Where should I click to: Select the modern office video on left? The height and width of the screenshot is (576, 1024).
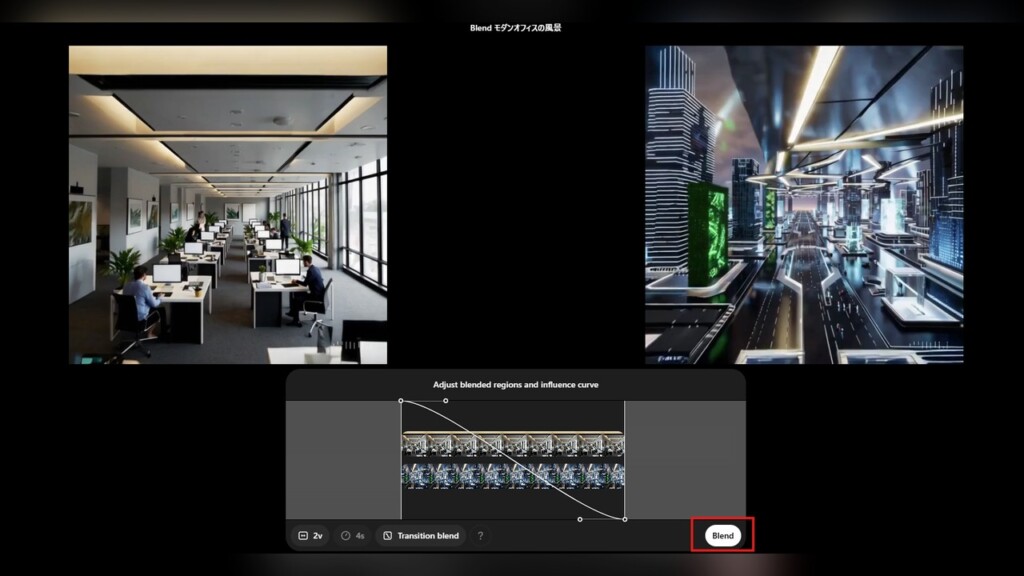click(228, 204)
